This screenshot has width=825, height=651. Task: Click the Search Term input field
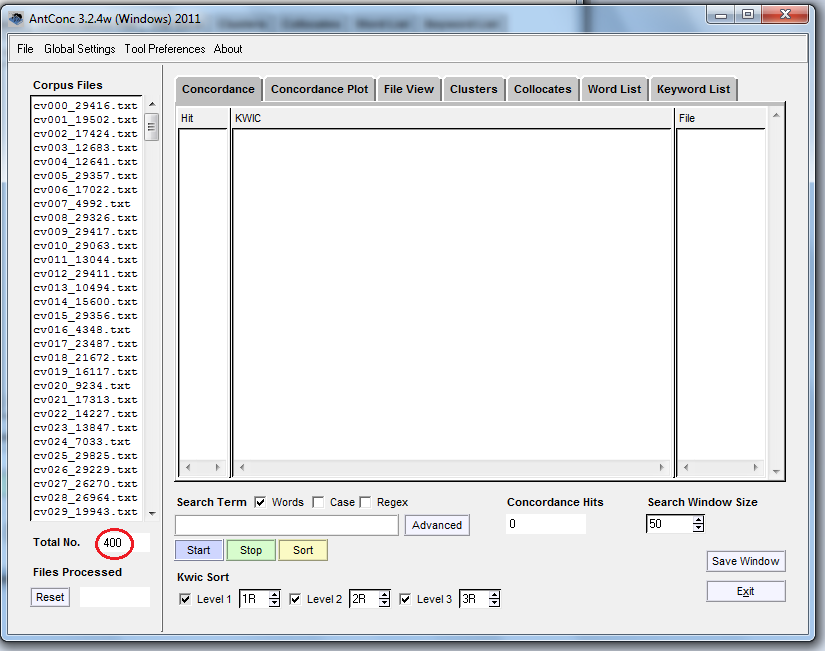[286, 525]
